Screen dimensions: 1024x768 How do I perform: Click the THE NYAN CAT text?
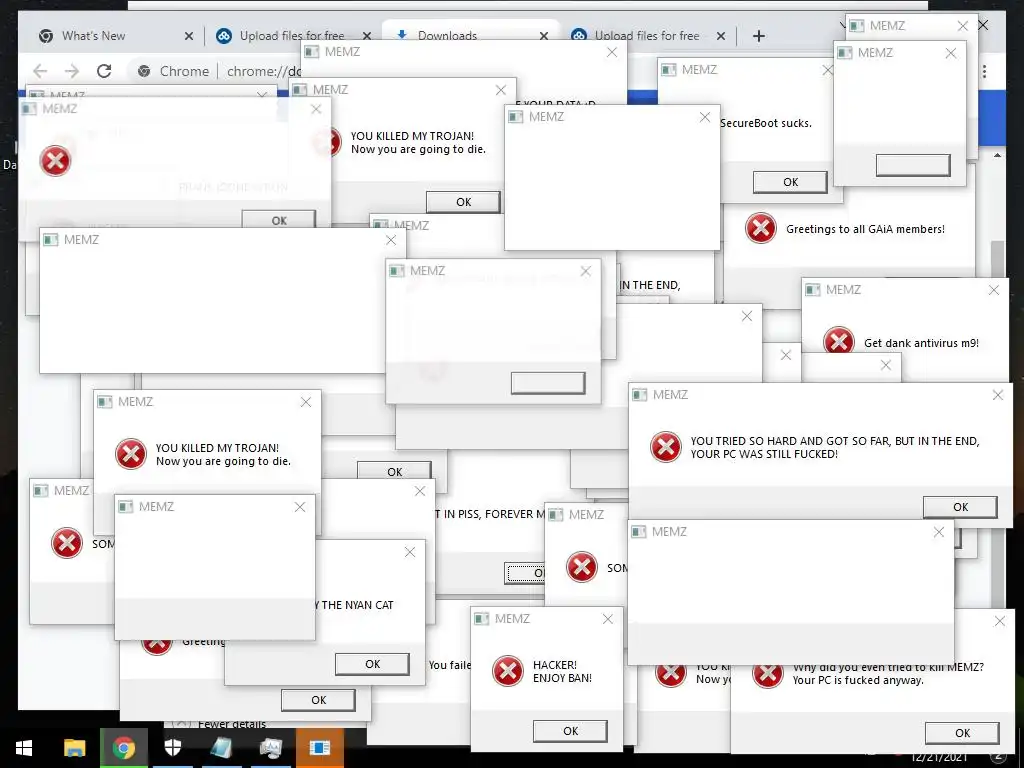coord(357,605)
